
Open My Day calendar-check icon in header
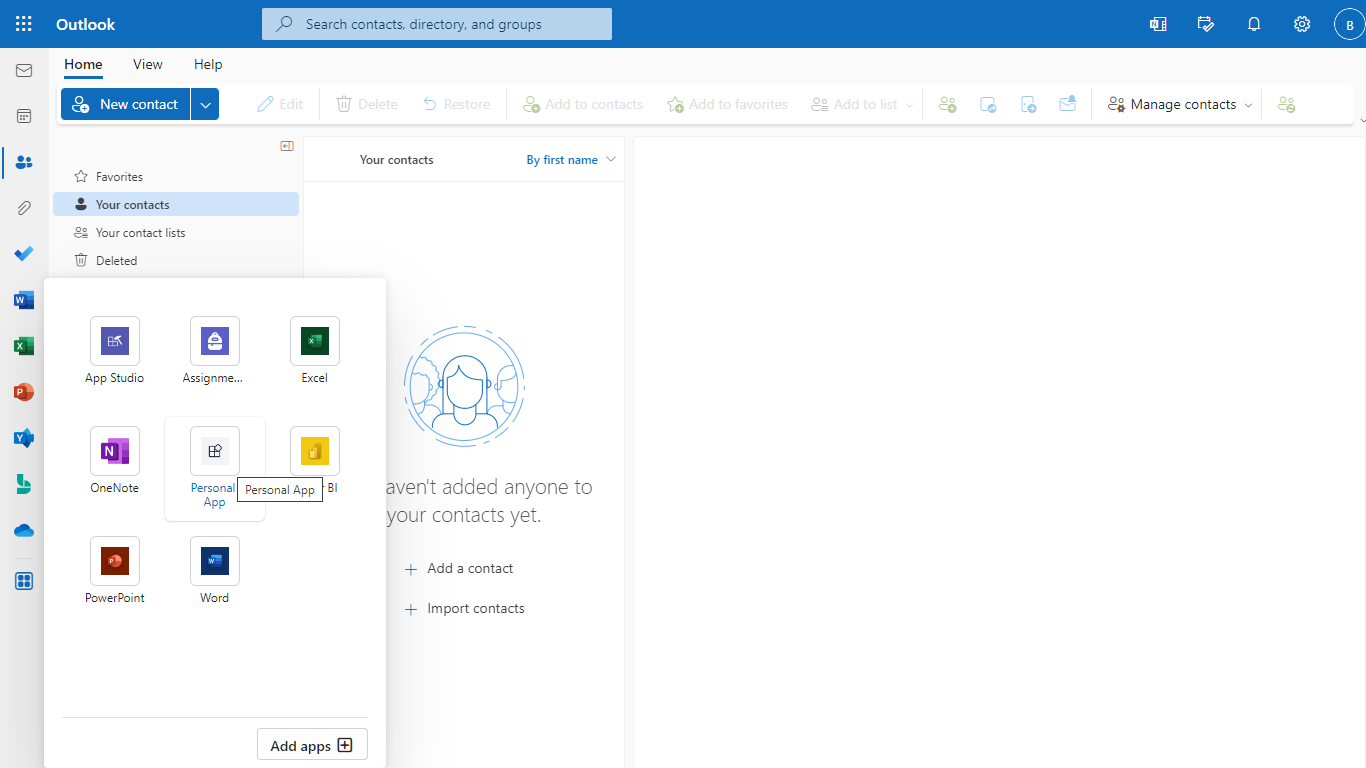[x=1206, y=24]
